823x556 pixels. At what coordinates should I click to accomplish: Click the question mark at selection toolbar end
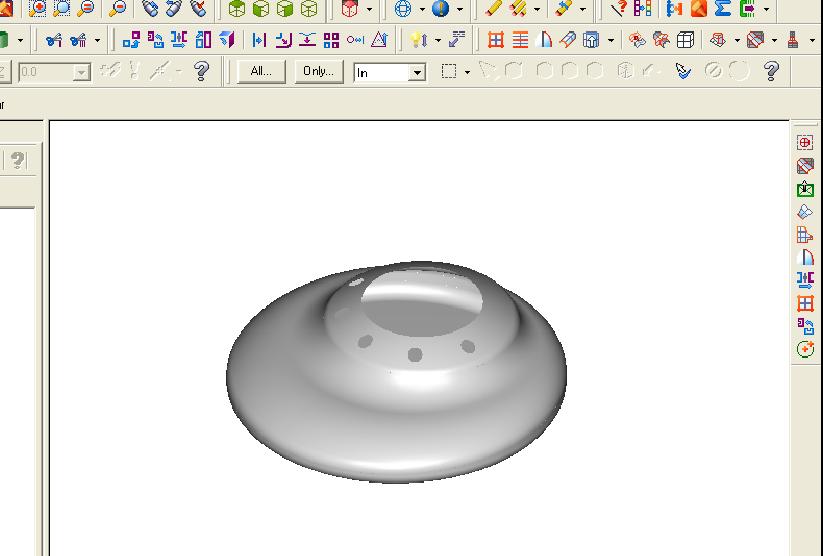point(771,71)
